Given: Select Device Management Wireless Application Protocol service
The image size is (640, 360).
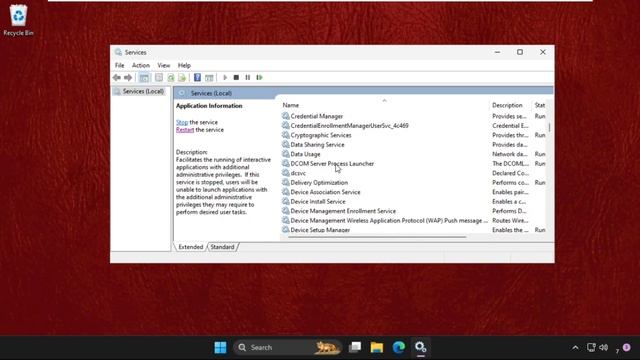Looking at the screenshot, I should pos(389,220).
